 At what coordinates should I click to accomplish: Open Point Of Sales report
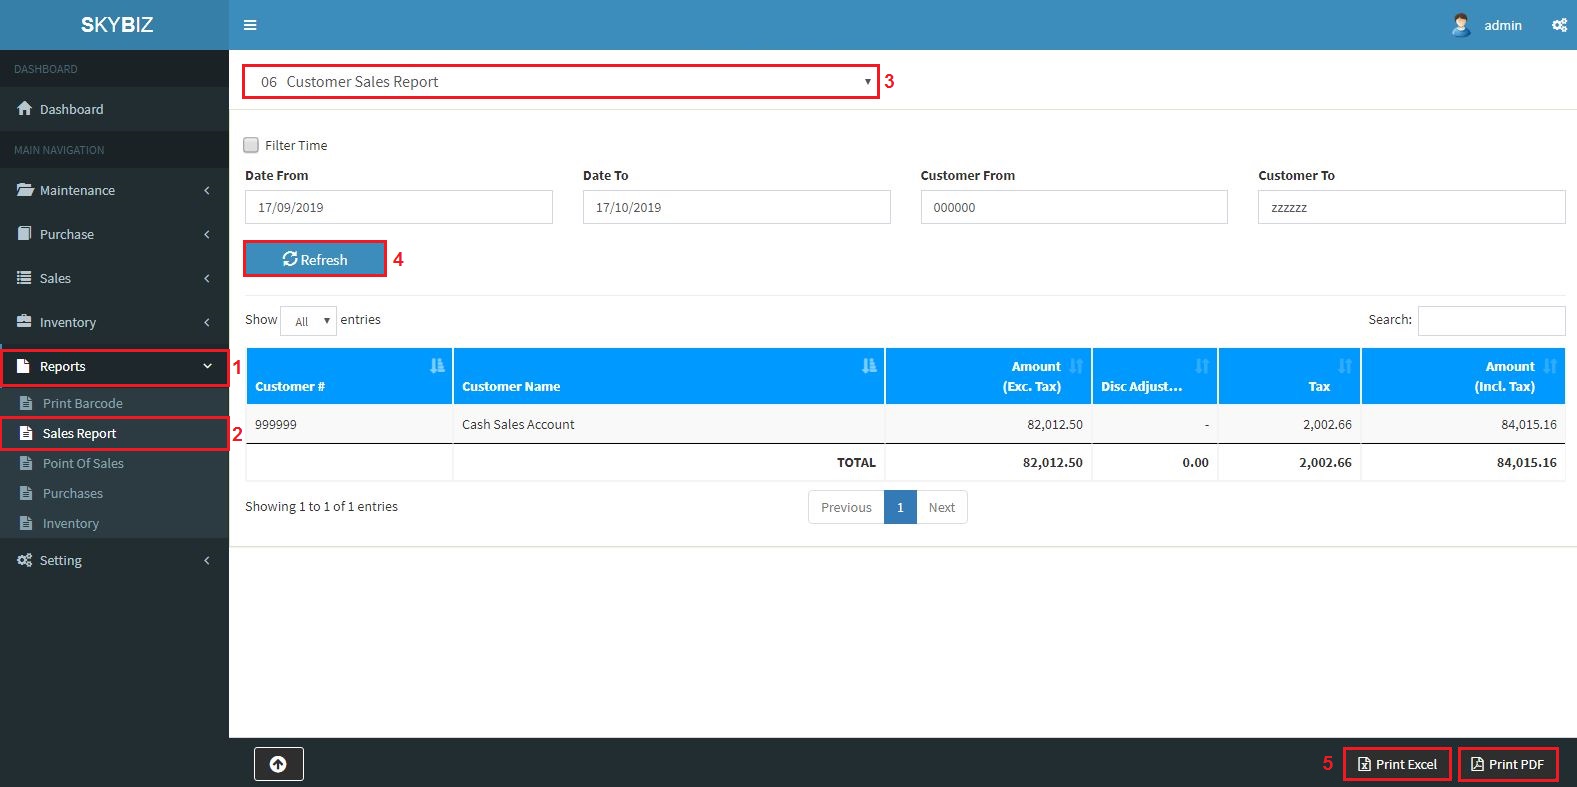point(83,464)
